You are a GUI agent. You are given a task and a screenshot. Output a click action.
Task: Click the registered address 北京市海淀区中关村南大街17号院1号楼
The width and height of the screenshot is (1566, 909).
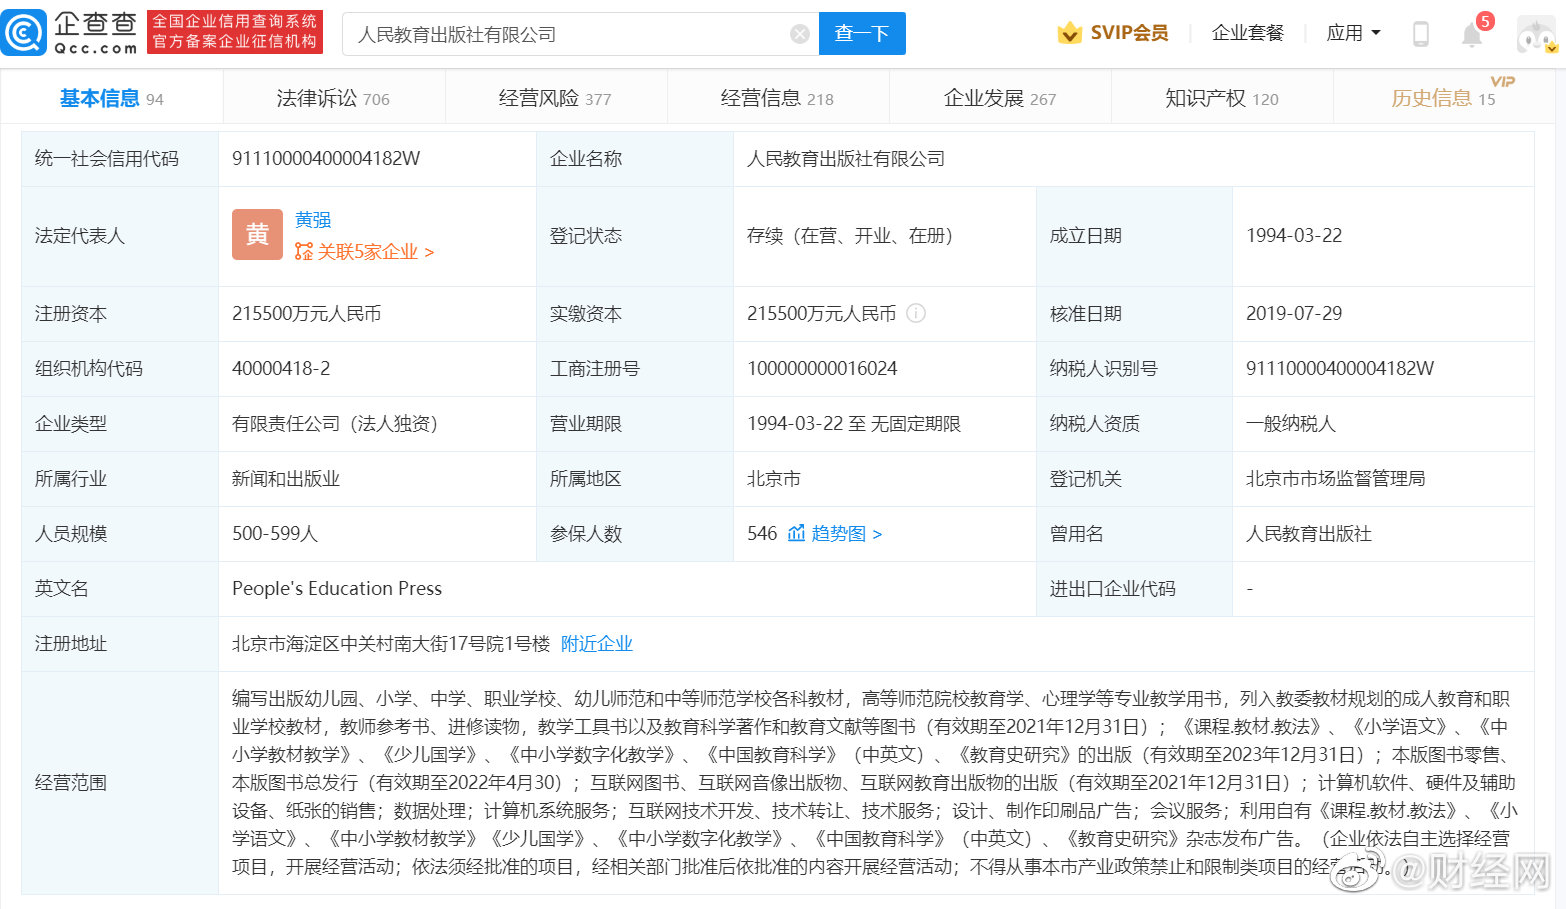(391, 643)
